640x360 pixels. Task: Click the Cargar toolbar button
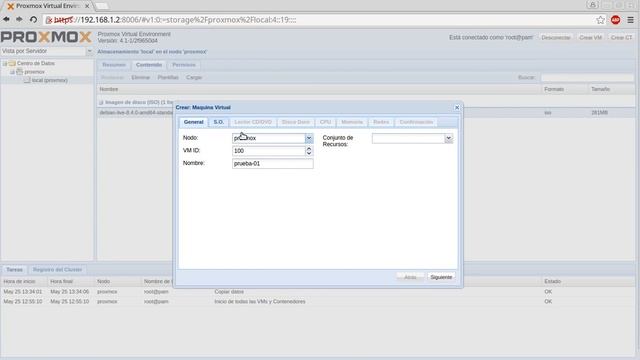click(x=194, y=77)
